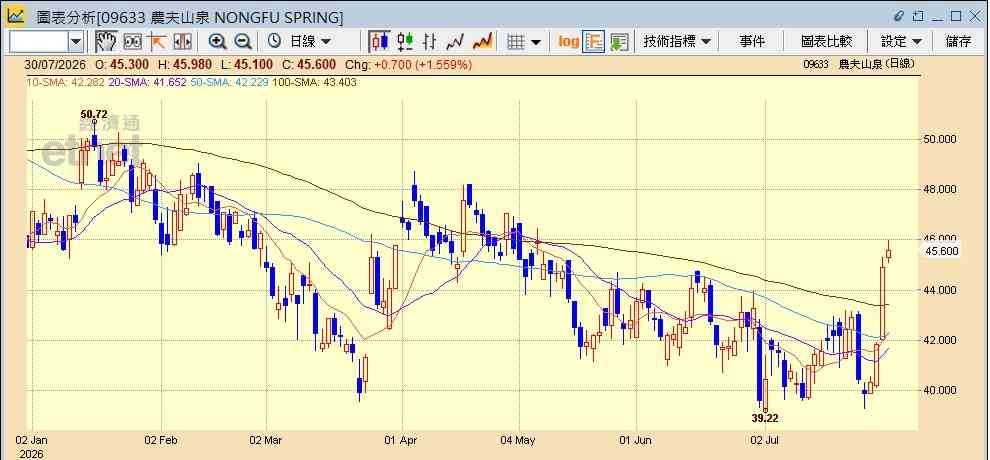
Task: Click the stock code input field
Action: [x=39, y=42]
